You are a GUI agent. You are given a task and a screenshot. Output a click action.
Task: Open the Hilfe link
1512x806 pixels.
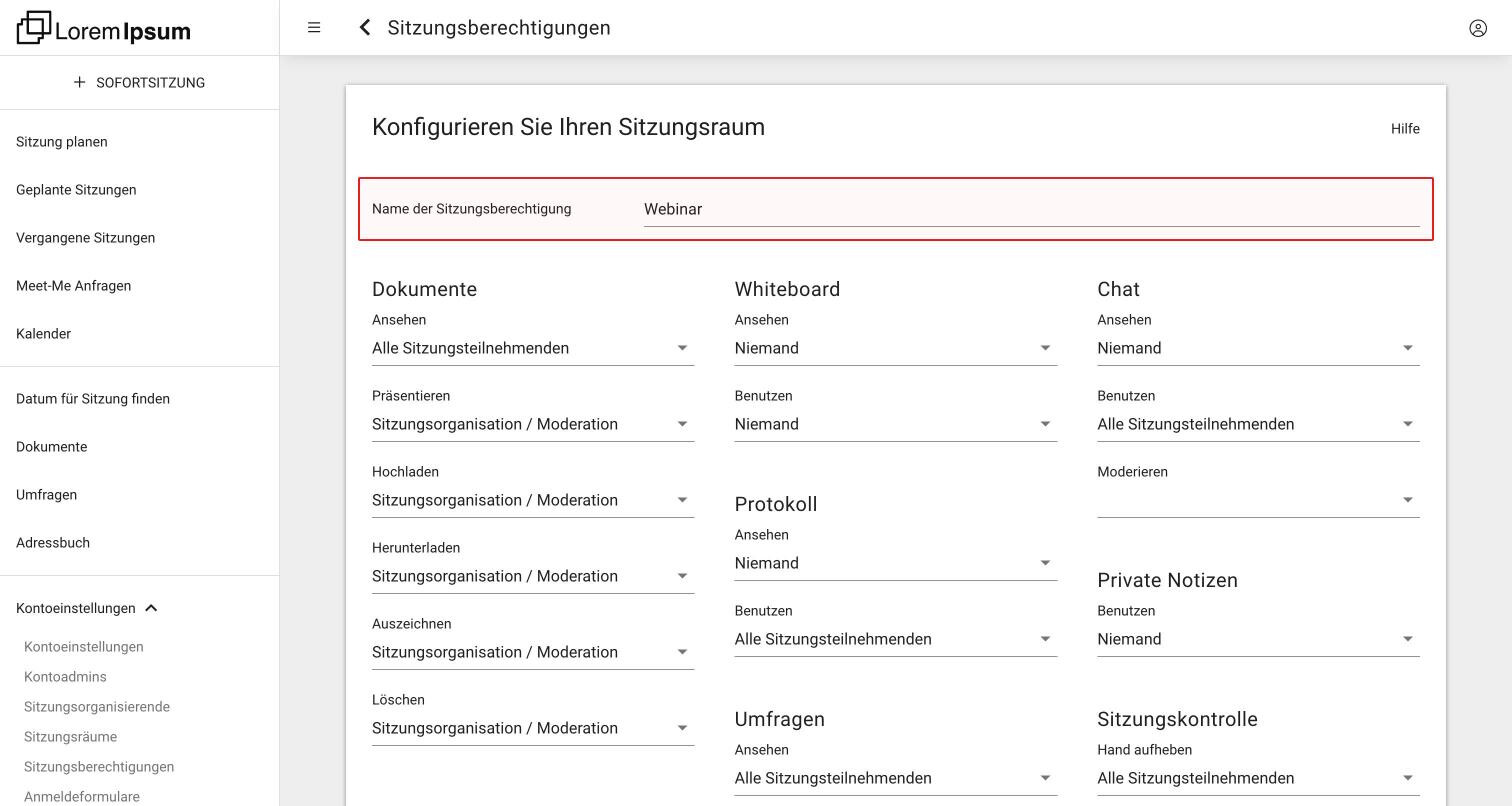(x=1405, y=129)
